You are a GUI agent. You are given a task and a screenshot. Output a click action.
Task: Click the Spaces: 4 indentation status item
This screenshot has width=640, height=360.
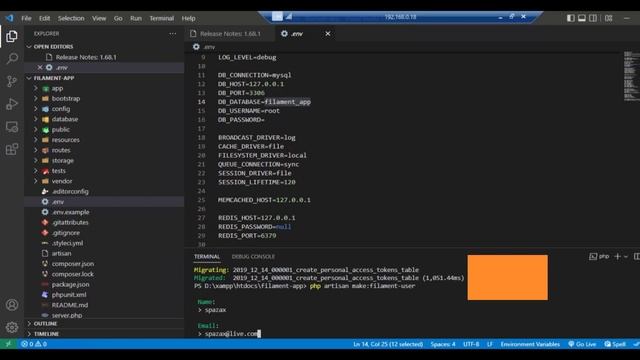tap(443, 344)
